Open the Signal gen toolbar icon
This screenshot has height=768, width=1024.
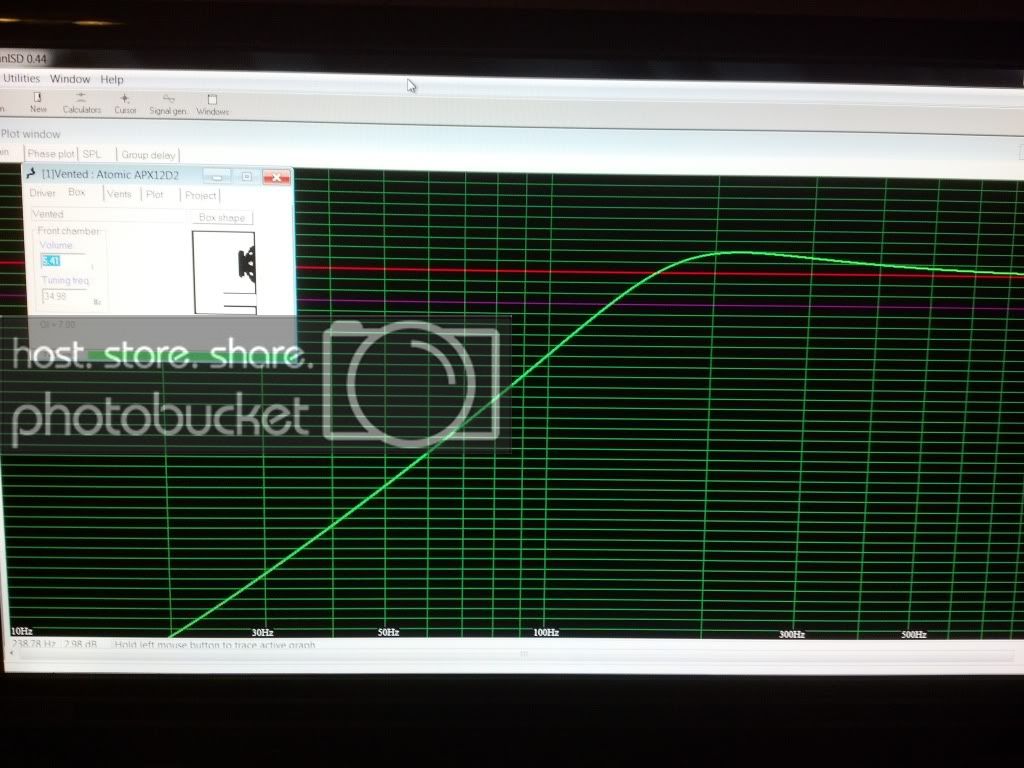168,104
